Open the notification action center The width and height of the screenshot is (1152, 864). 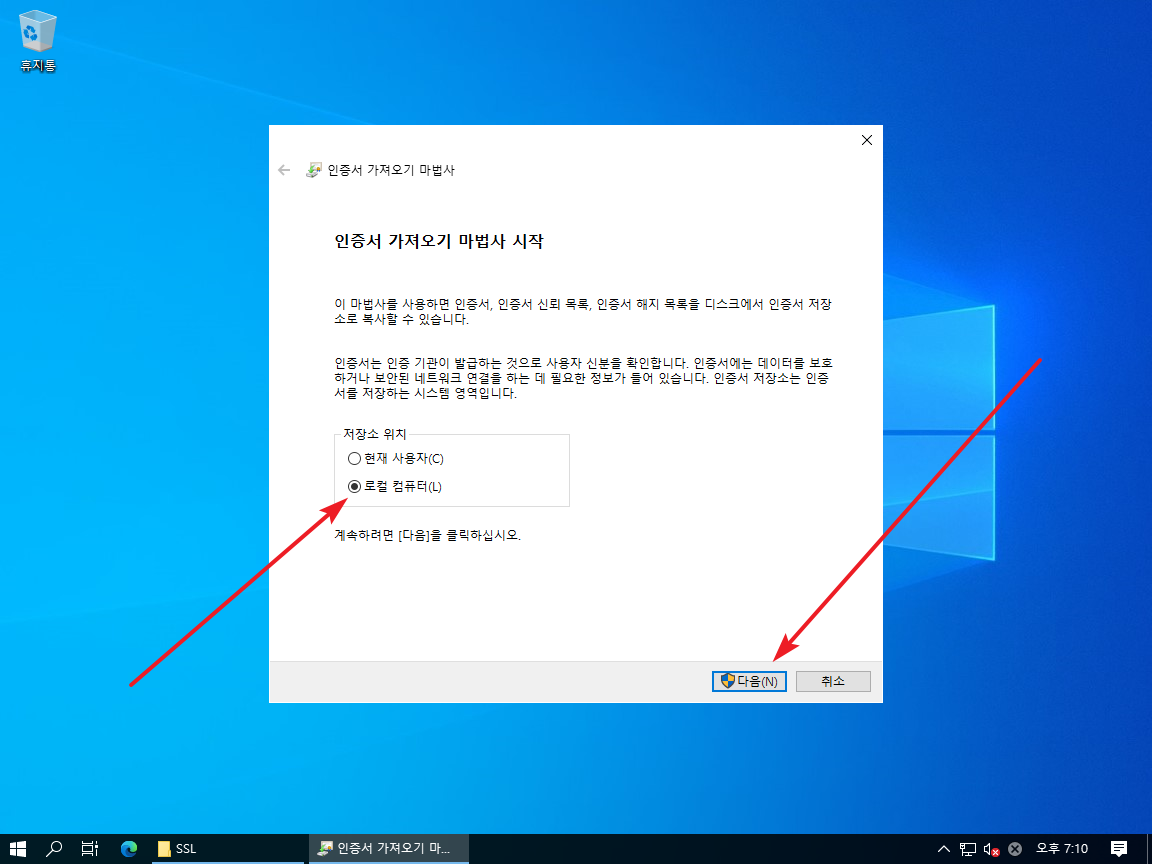1118,849
